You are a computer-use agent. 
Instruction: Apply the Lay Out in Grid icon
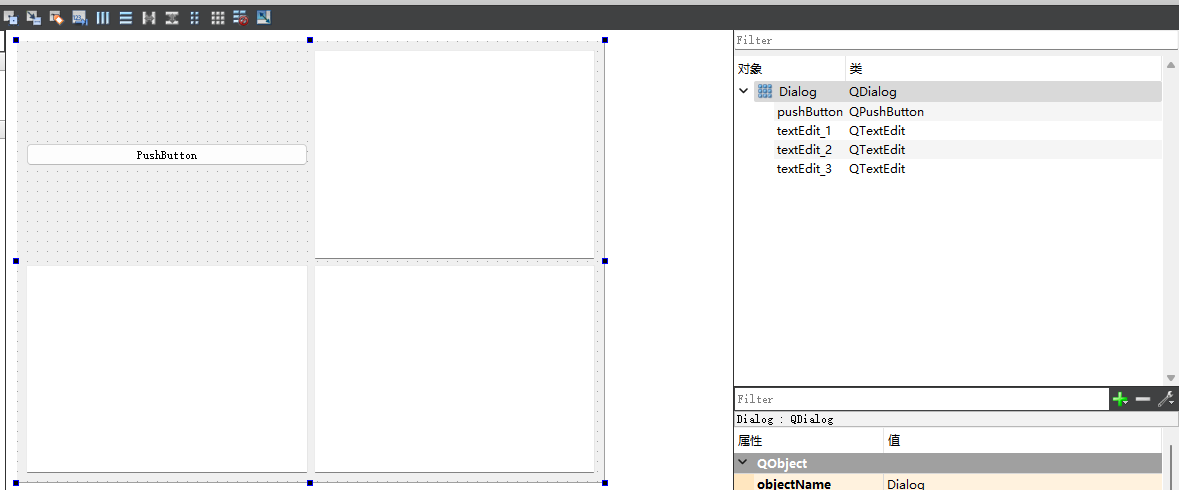217,17
